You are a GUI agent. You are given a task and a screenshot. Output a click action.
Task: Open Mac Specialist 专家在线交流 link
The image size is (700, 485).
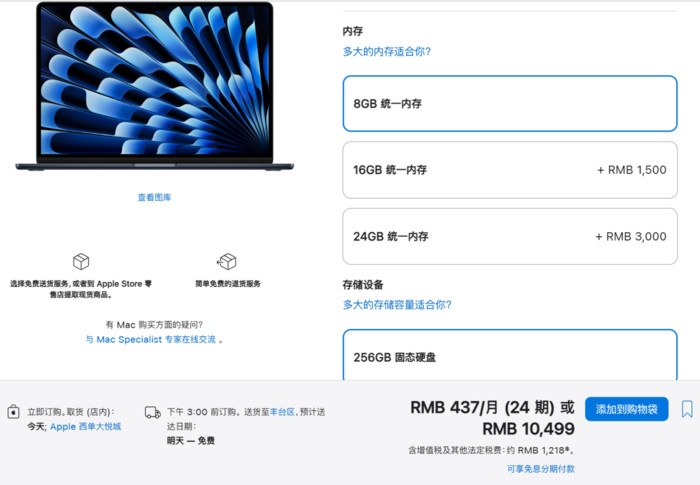(151, 339)
